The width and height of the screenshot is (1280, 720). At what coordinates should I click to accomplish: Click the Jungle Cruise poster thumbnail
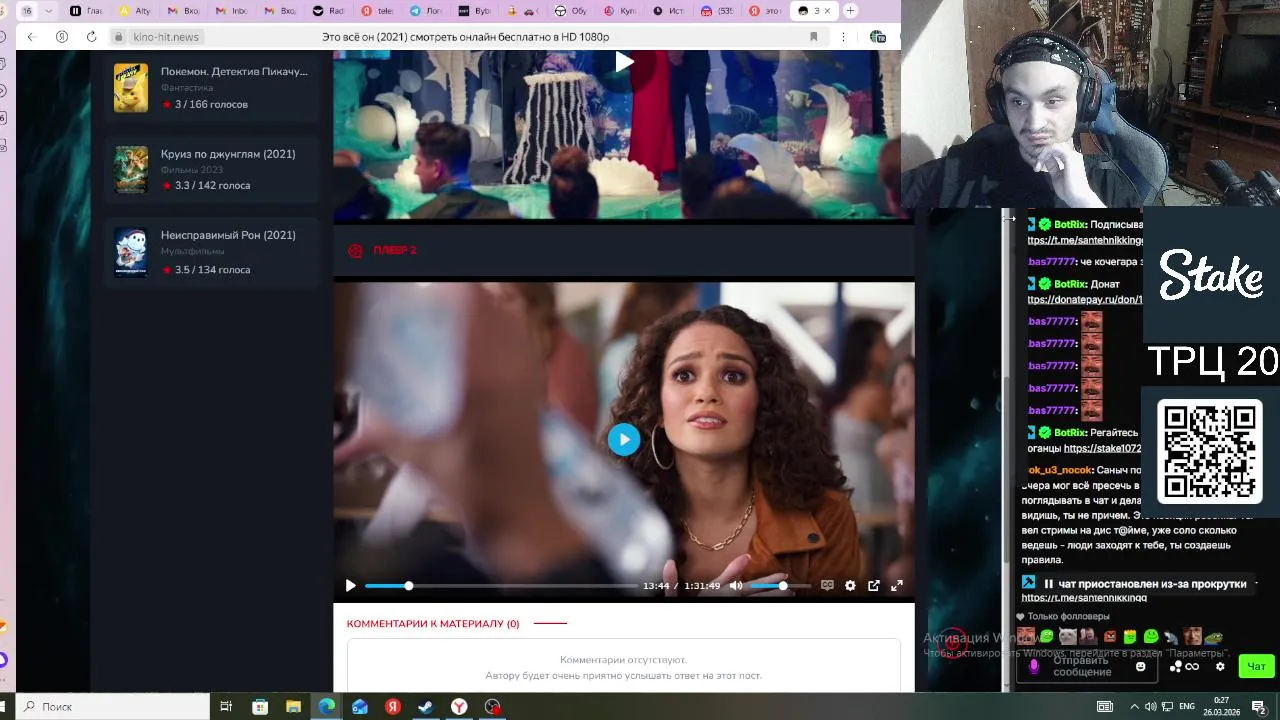click(130, 170)
